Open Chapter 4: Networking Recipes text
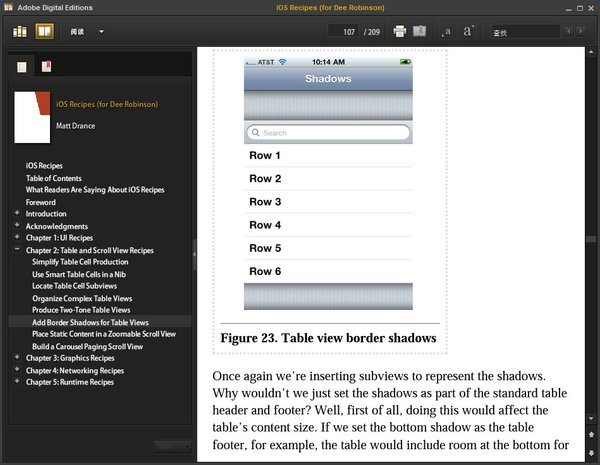The height and width of the screenshot is (465, 600). click(75, 370)
